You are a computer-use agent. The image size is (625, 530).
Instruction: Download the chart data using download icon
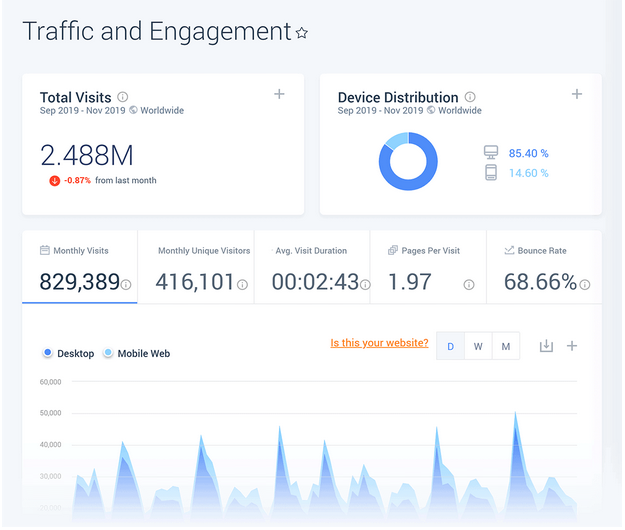pyautogui.click(x=546, y=346)
